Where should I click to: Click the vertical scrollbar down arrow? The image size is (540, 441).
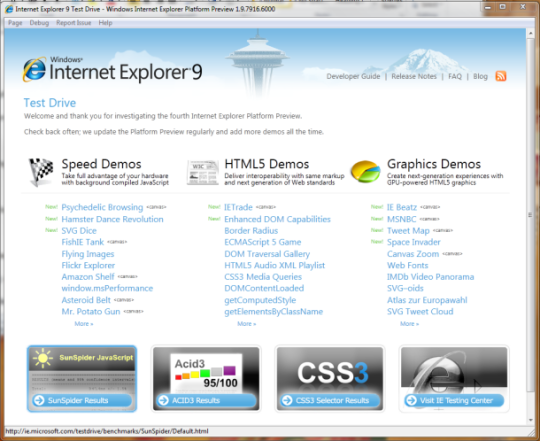(x=530, y=420)
